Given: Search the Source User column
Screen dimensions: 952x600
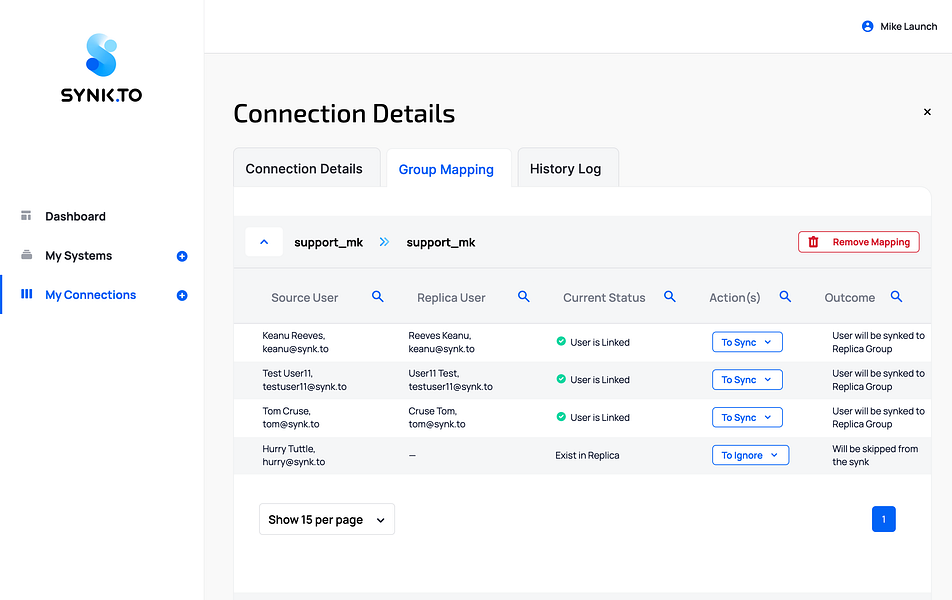Looking at the screenshot, I should pos(378,297).
